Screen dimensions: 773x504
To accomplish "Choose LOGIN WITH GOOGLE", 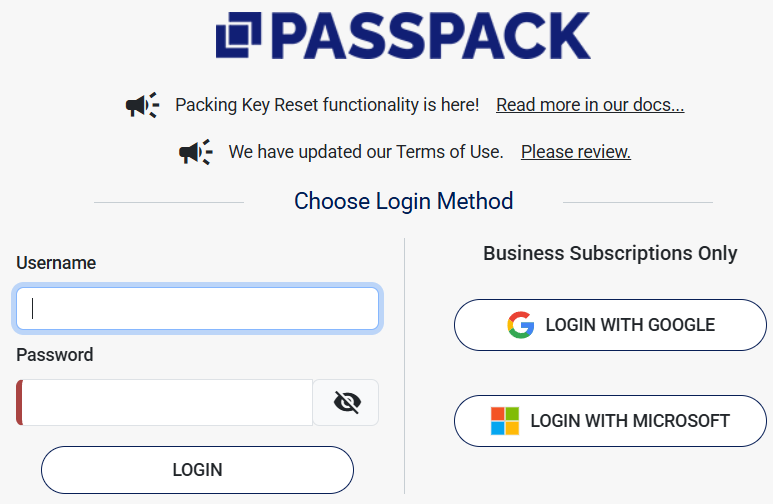I will pyautogui.click(x=610, y=325).
